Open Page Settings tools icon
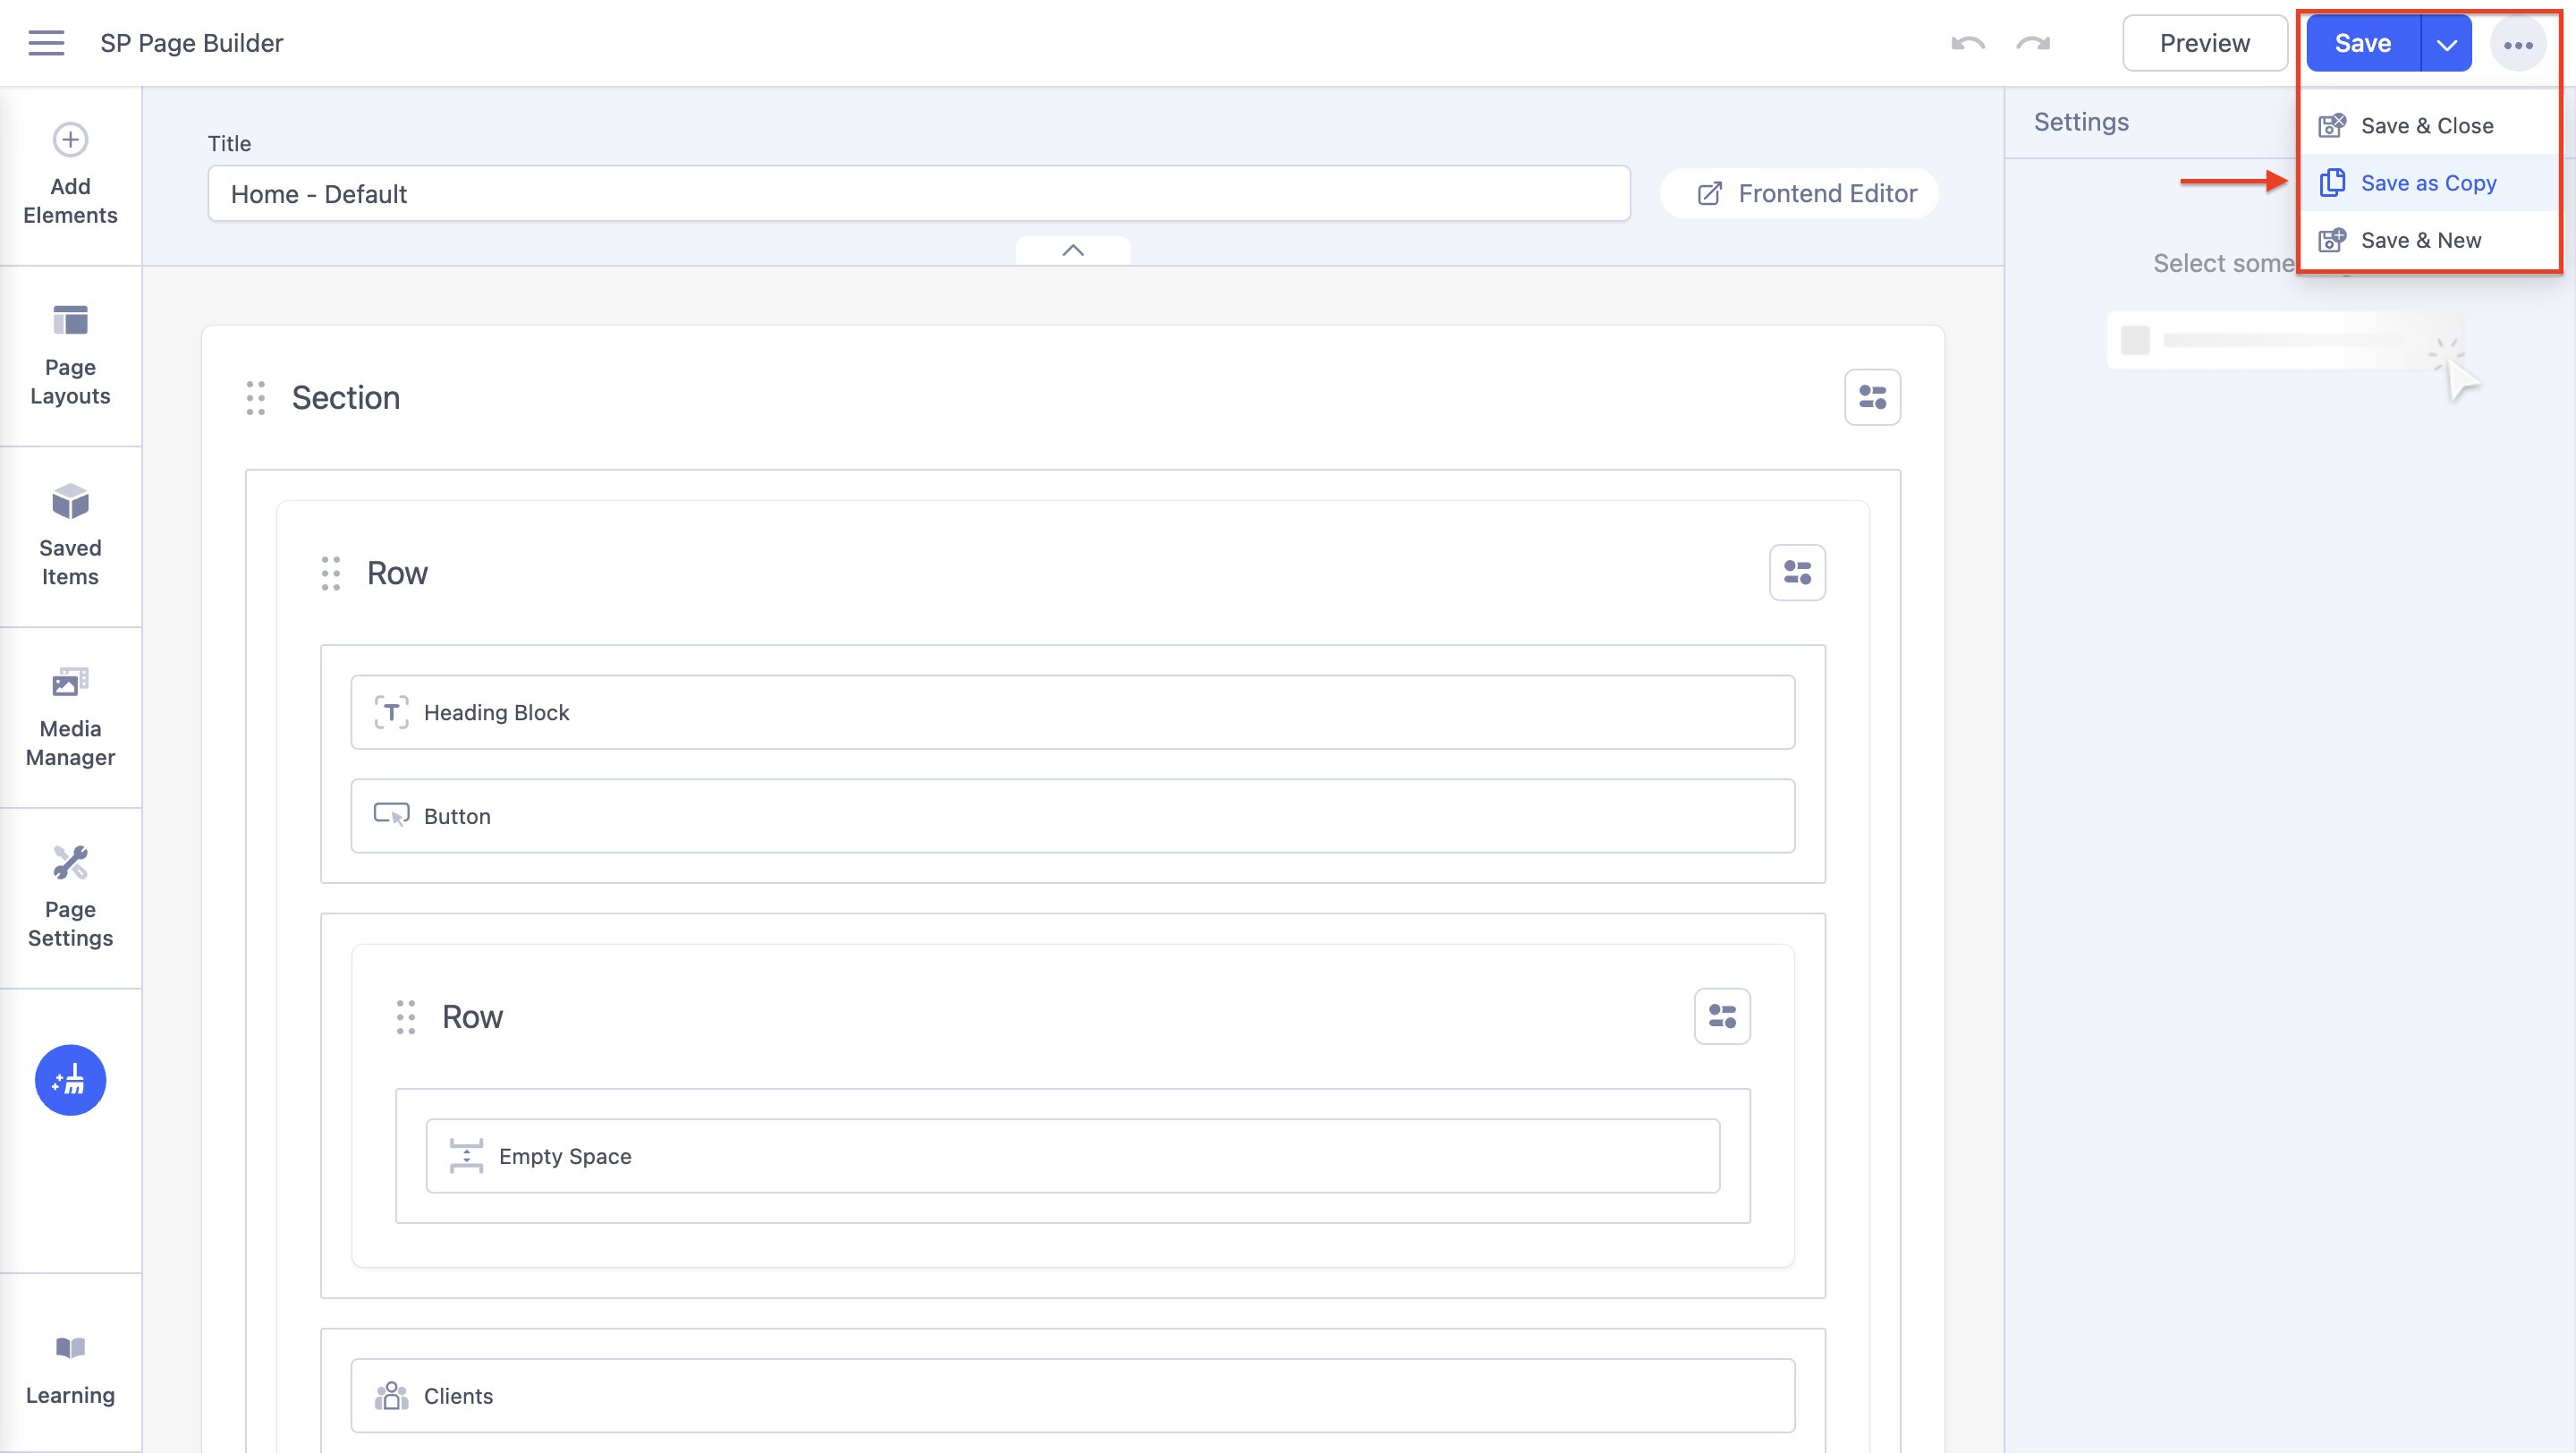This screenshot has height=1453, width=2576. [x=70, y=863]
